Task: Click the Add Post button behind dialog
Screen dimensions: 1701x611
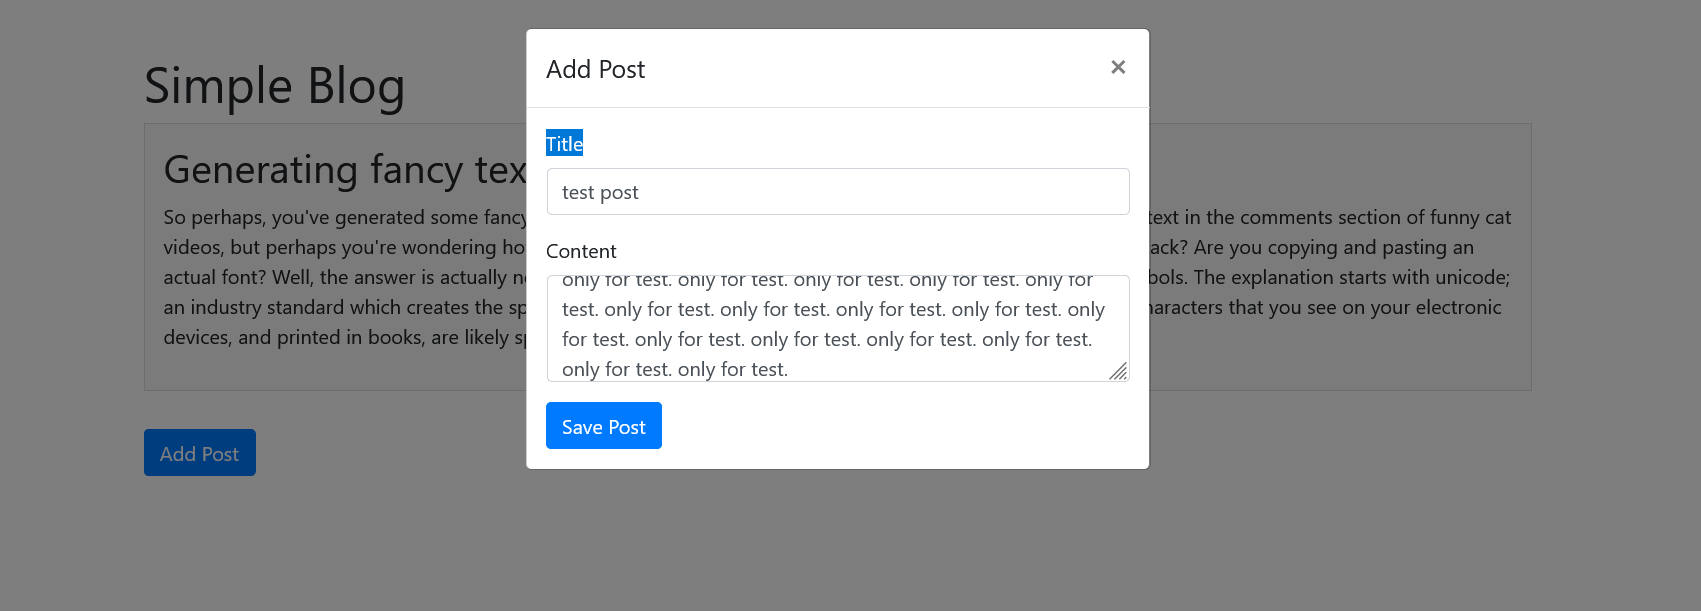Action: [199, 453]
